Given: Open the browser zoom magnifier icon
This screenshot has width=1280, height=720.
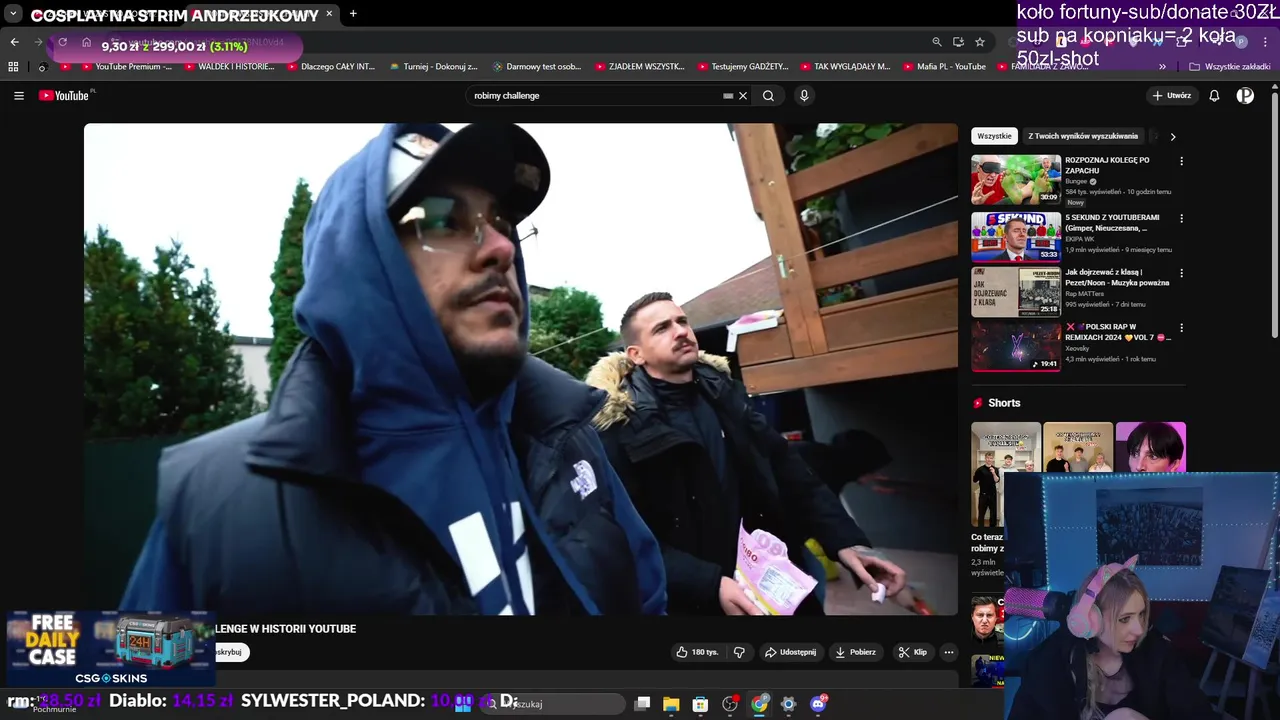Looking at the screenshot, I should [x=936, y=42].
